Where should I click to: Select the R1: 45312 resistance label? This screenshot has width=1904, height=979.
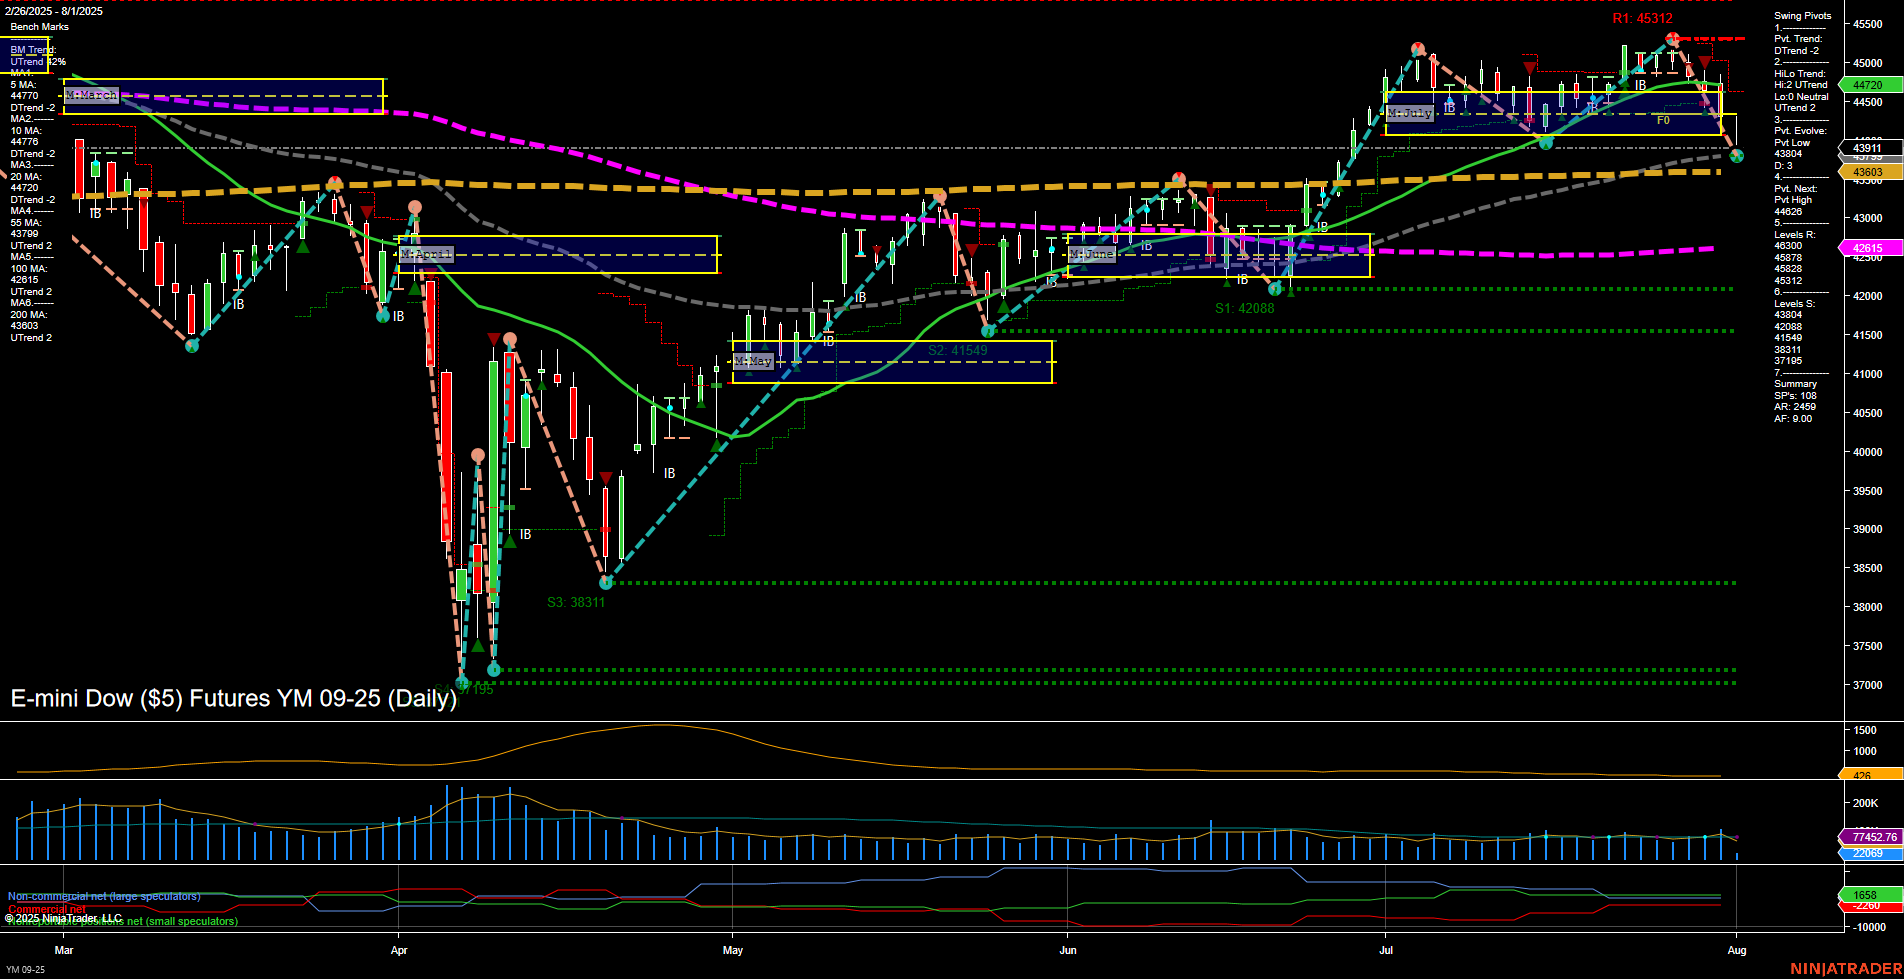(1642, 19)
